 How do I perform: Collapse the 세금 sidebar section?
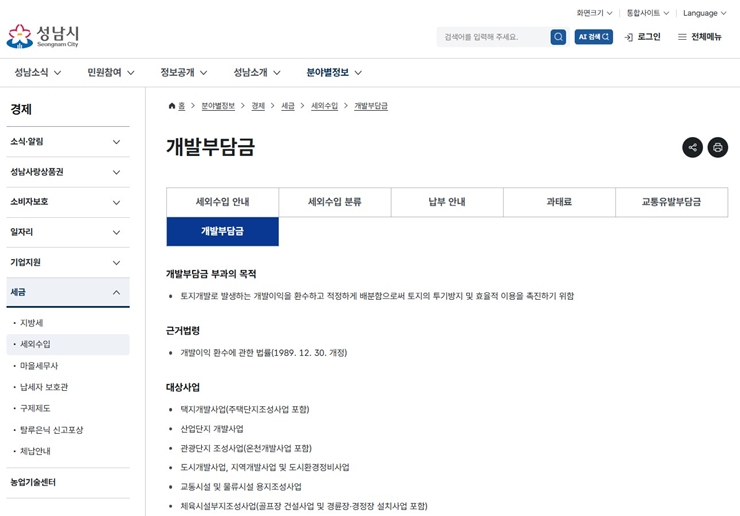point(68,292)
